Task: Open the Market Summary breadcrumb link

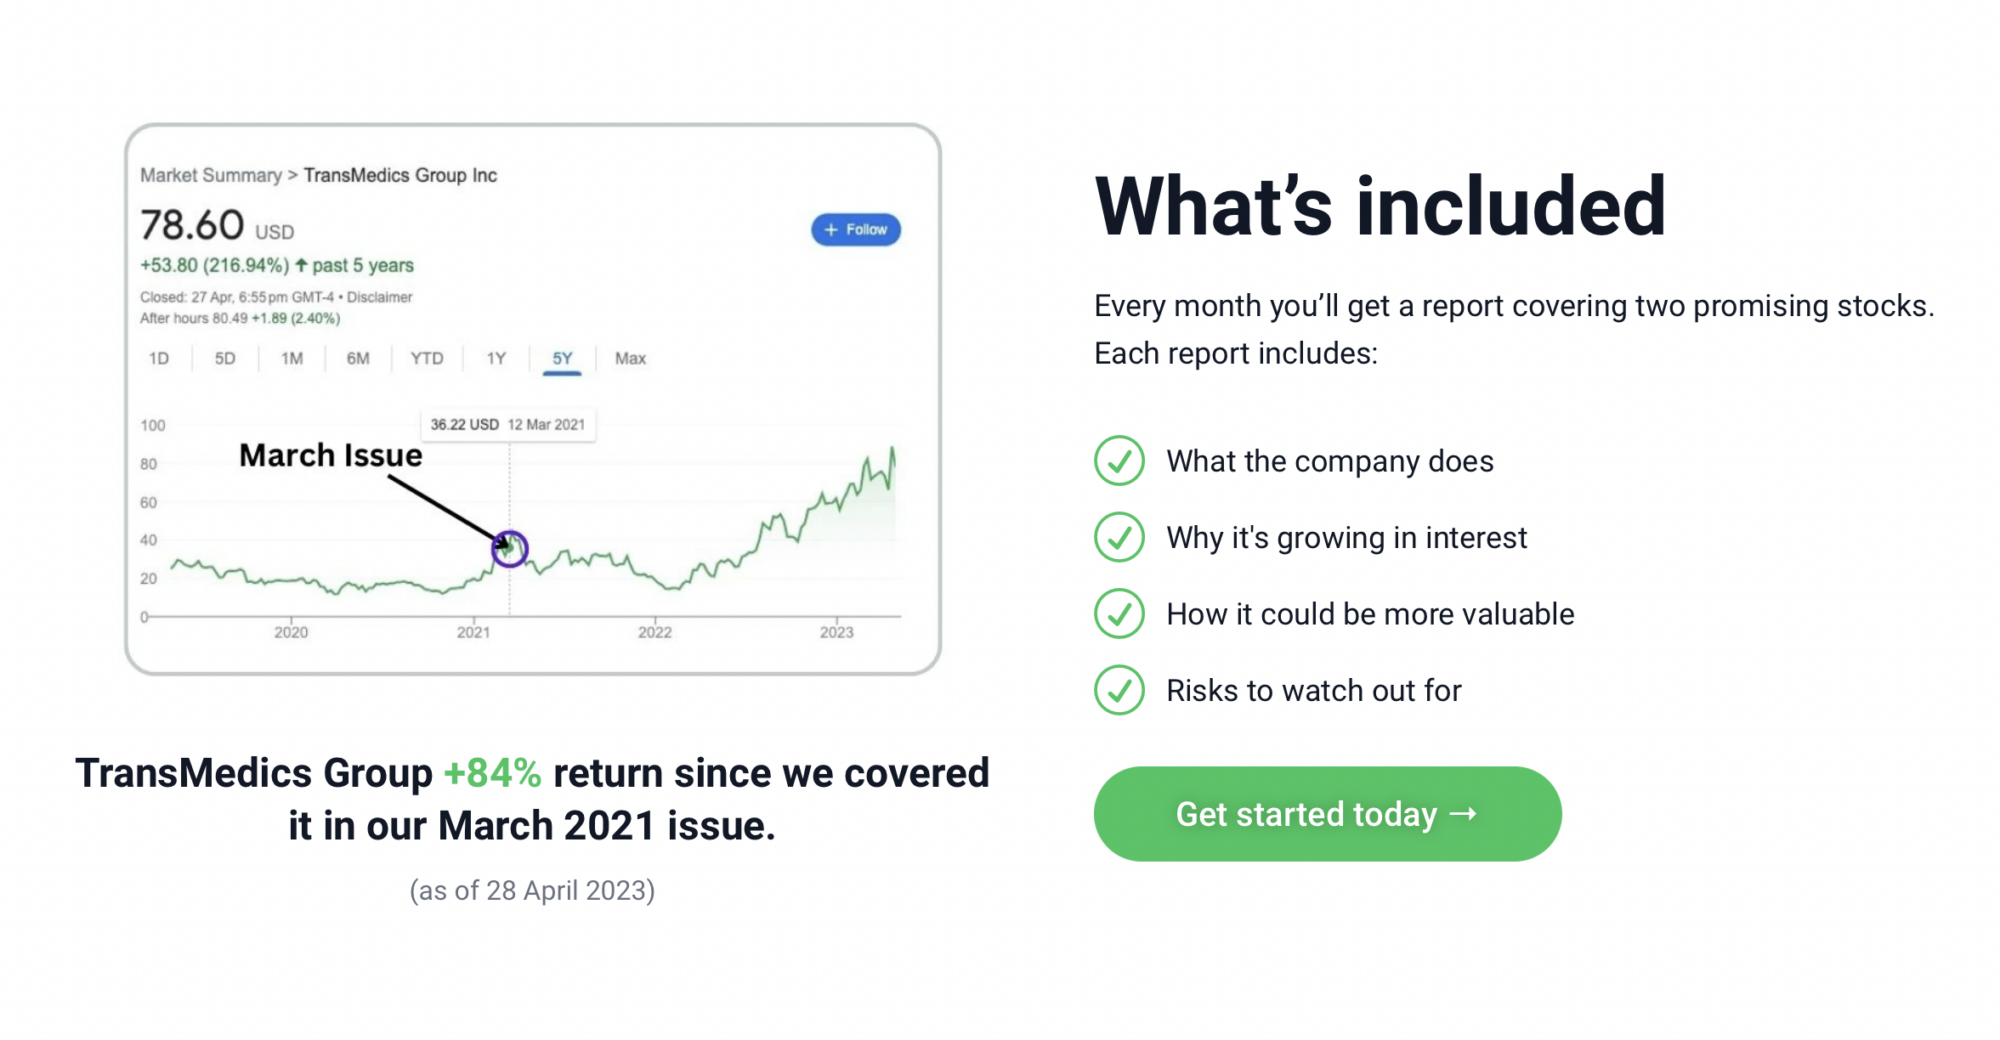Action: tap(211, 175)
